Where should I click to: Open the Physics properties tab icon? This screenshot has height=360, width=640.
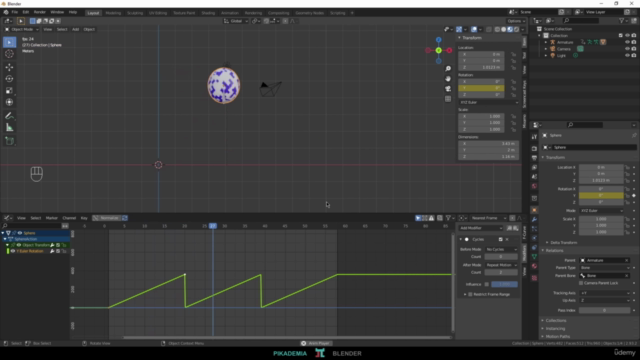[534, 238]
